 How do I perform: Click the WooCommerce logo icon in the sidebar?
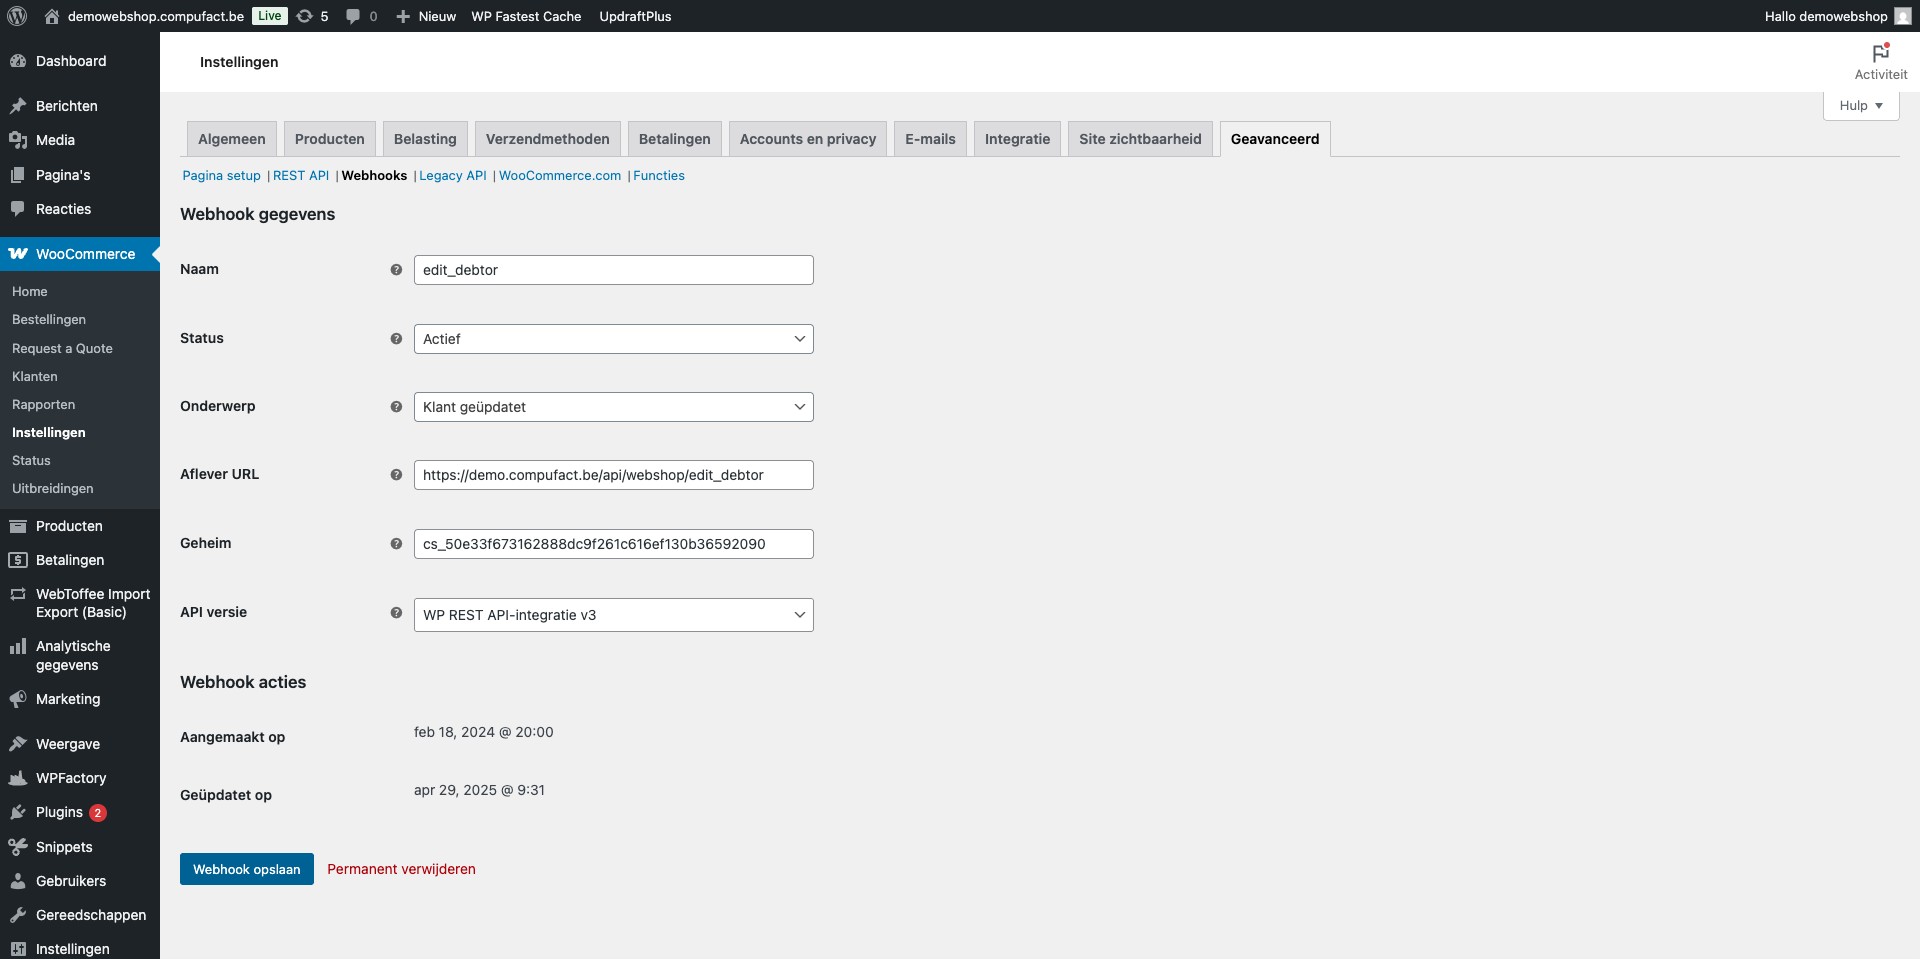(18, 254)
